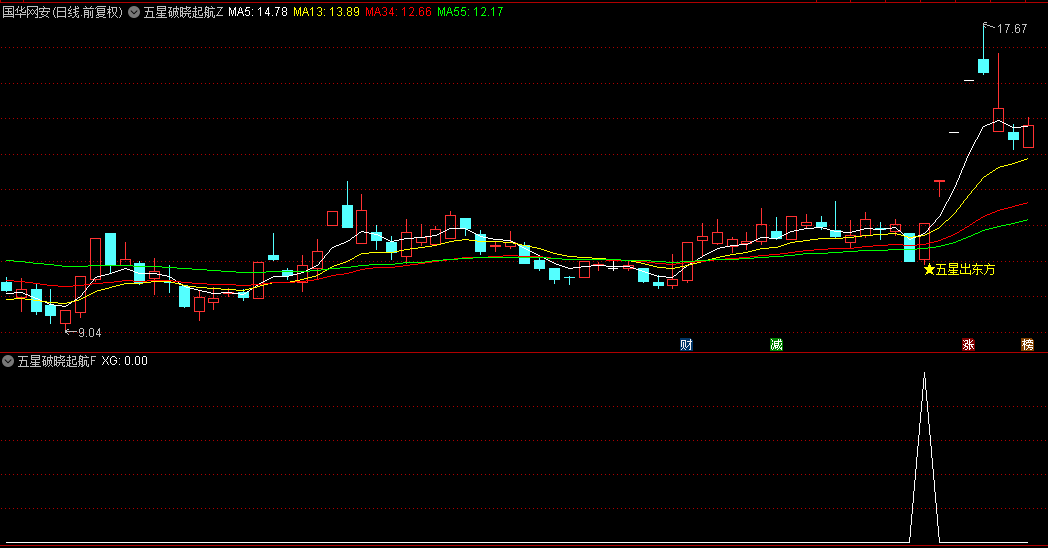
Task: Click the MA5: 14.78 label
Action: 258,12
